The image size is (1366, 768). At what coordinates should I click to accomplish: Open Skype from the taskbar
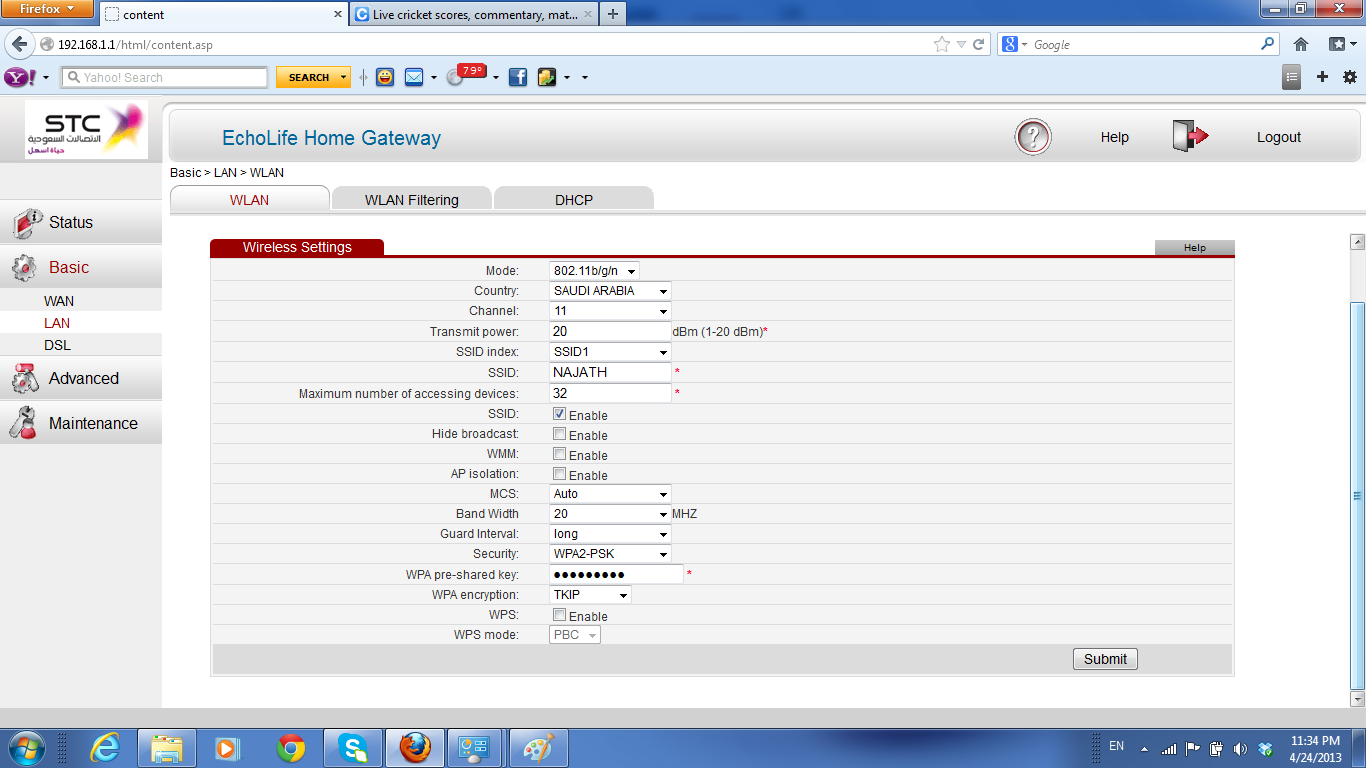tap(352, 747)
